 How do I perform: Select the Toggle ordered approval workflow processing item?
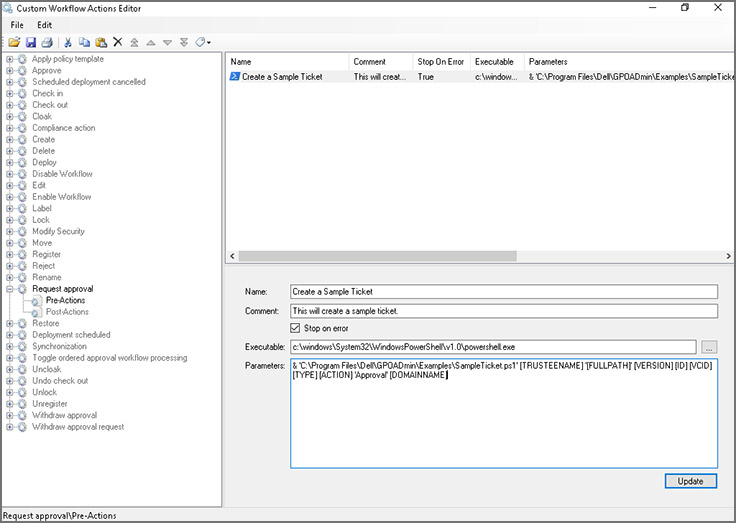109,358
